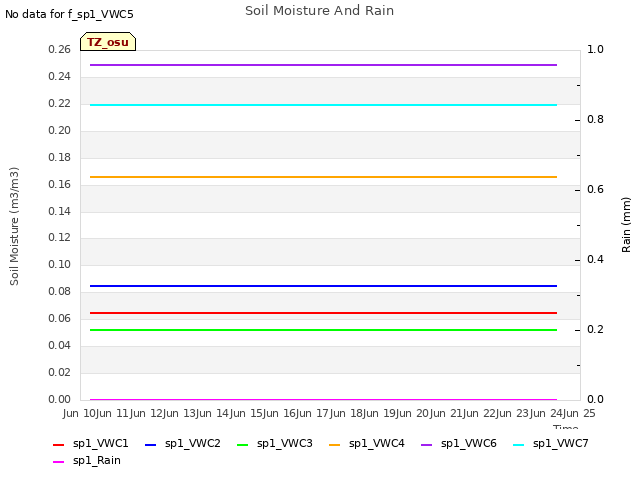
Task: Toggle sp1_VWC1 legend entry
Action: tap(91, 444)
